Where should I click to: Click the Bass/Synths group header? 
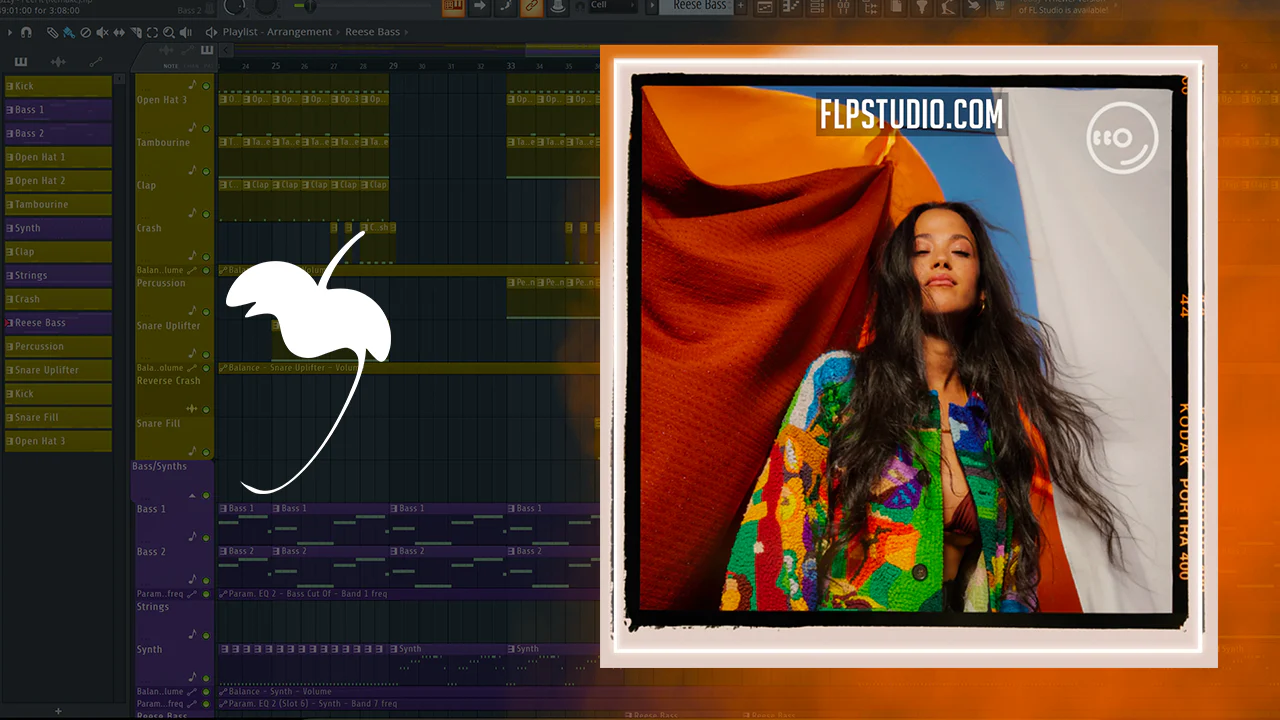coord(172,481)
